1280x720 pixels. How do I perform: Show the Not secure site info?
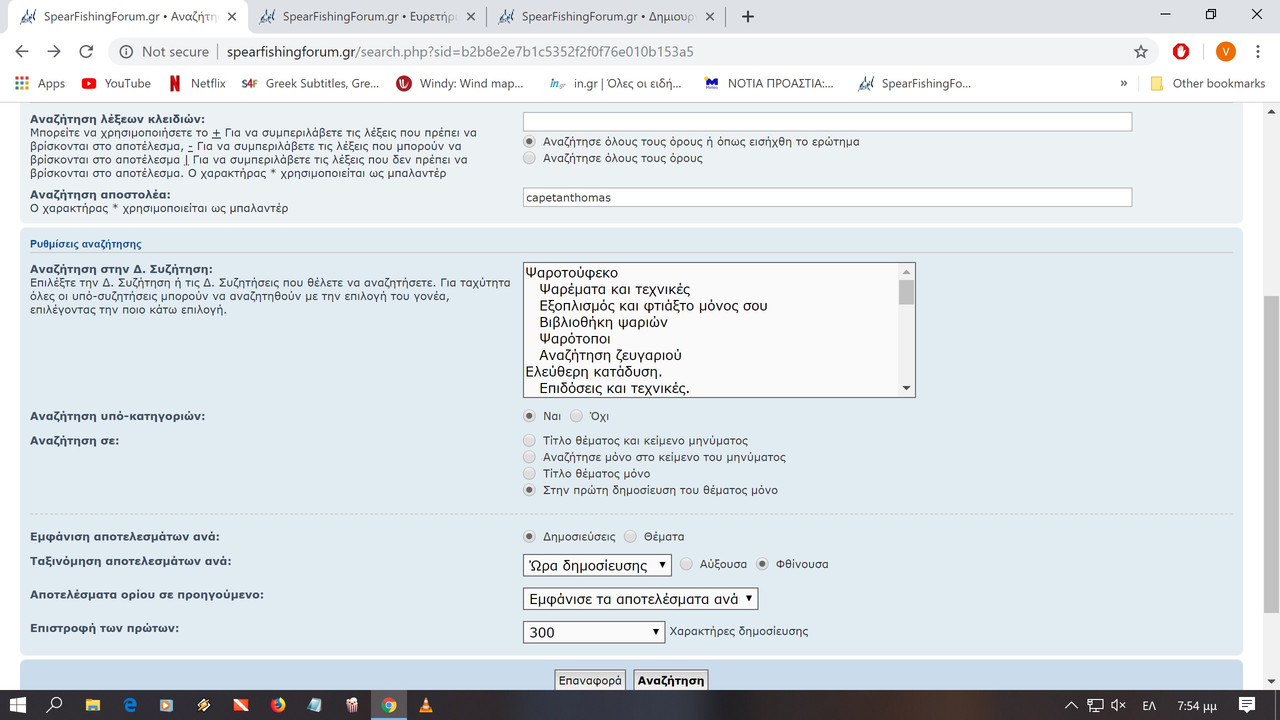tap(164, 52)
